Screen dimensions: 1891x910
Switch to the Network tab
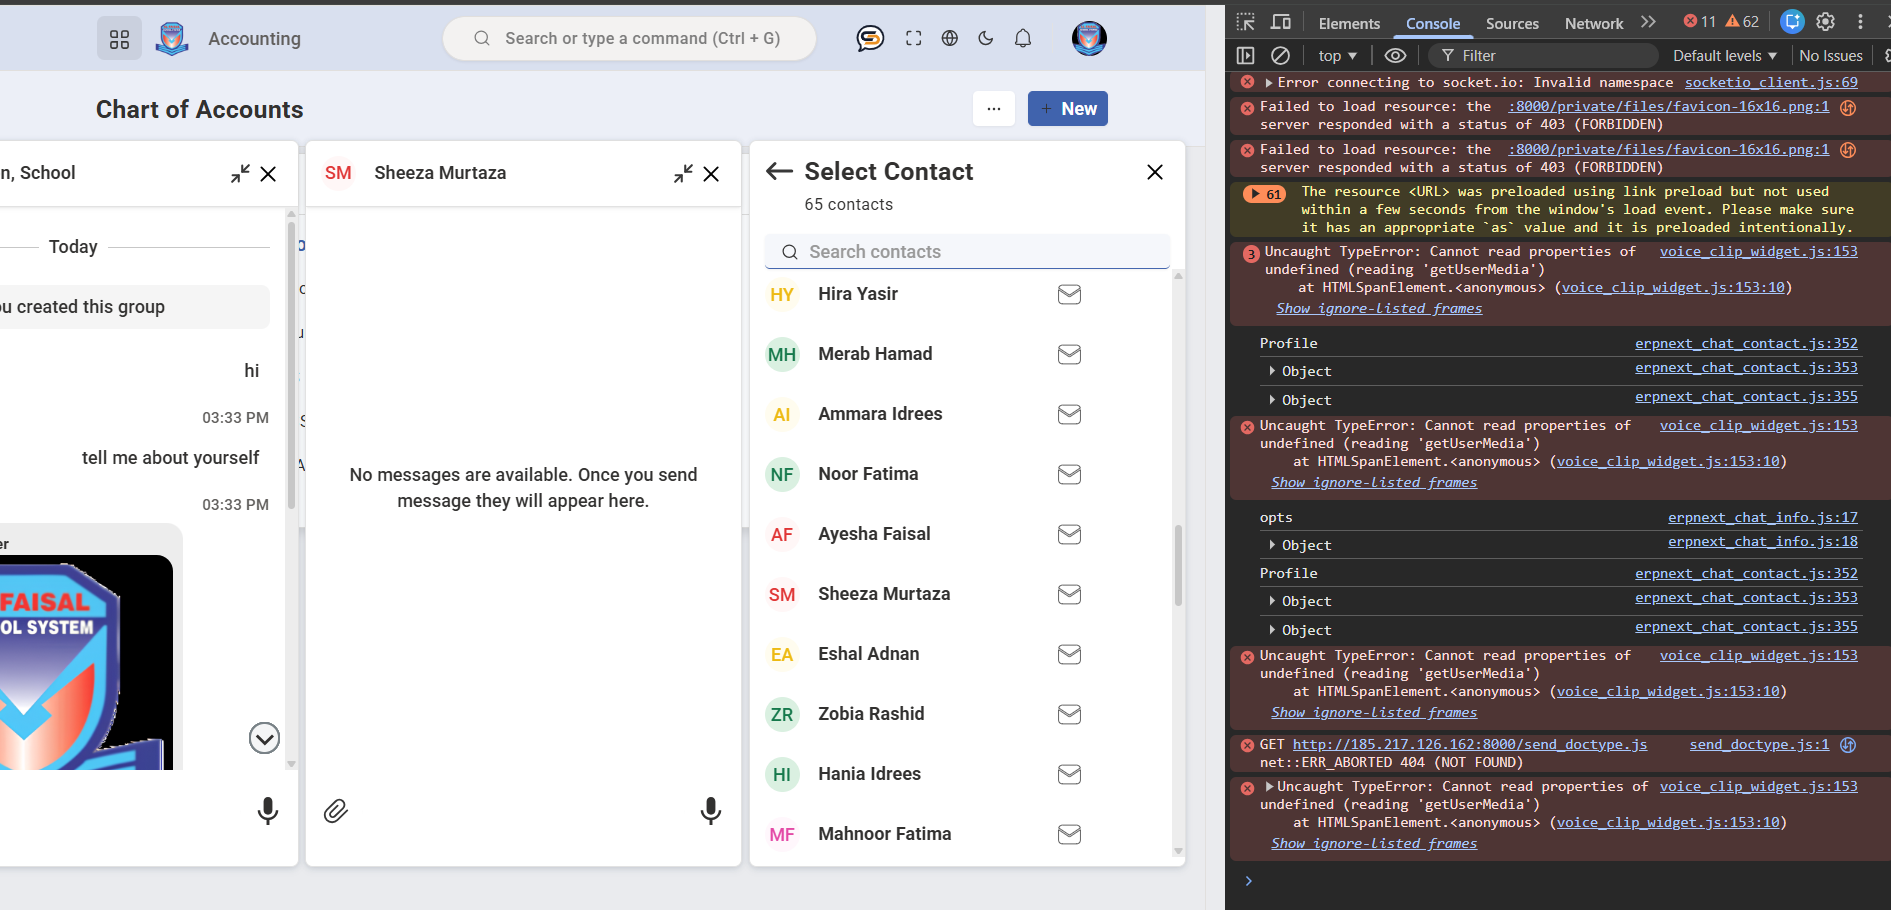[x=1593, y=23]
